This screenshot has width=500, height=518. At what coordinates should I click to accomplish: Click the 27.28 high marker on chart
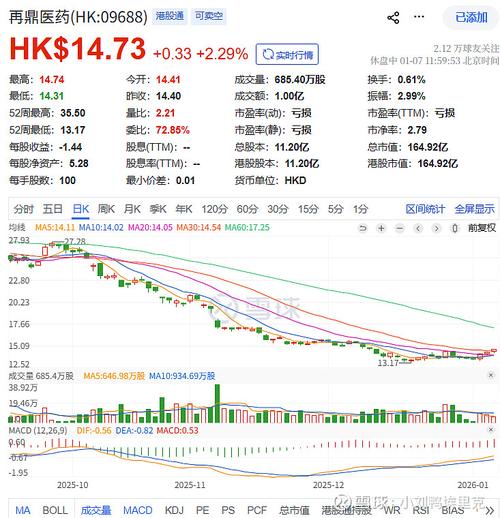75,241
